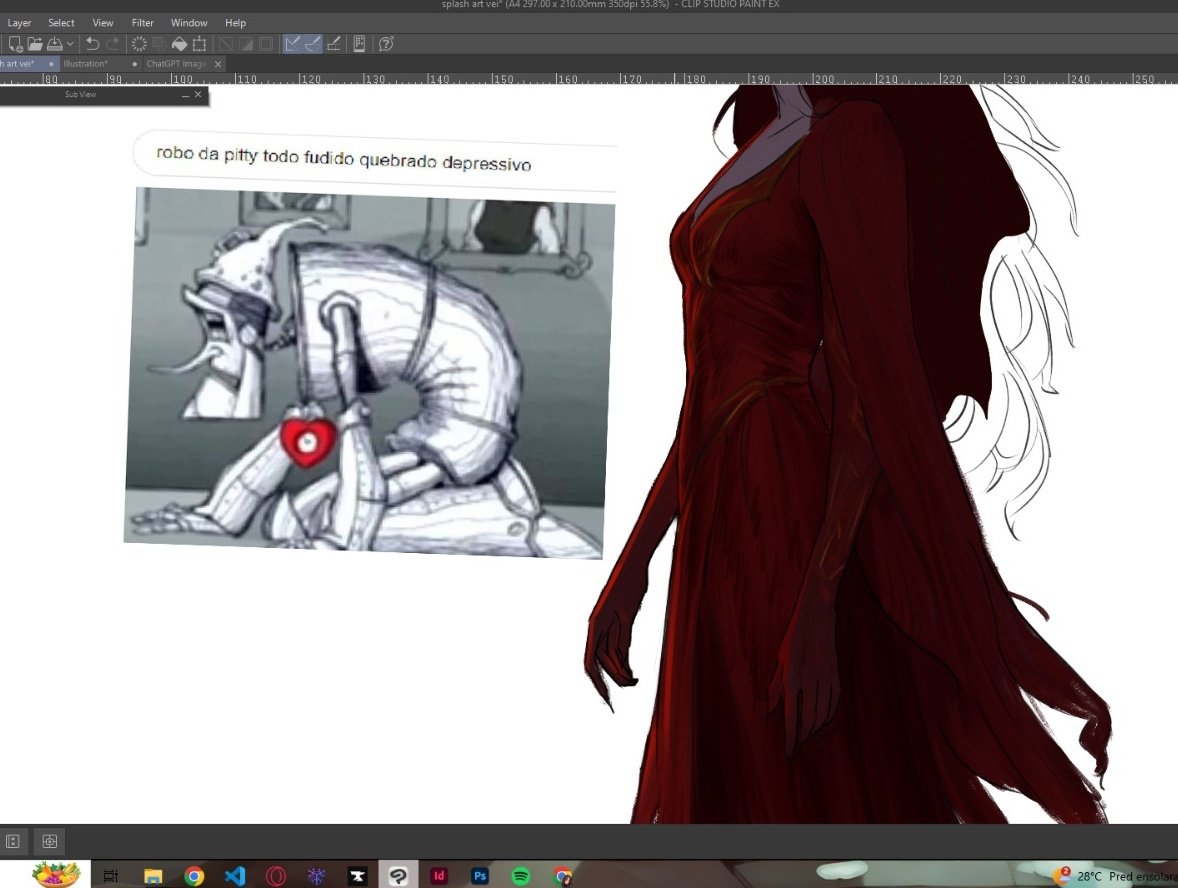Click the Deselect icon
1178x888 pixels.
(226, 44)
